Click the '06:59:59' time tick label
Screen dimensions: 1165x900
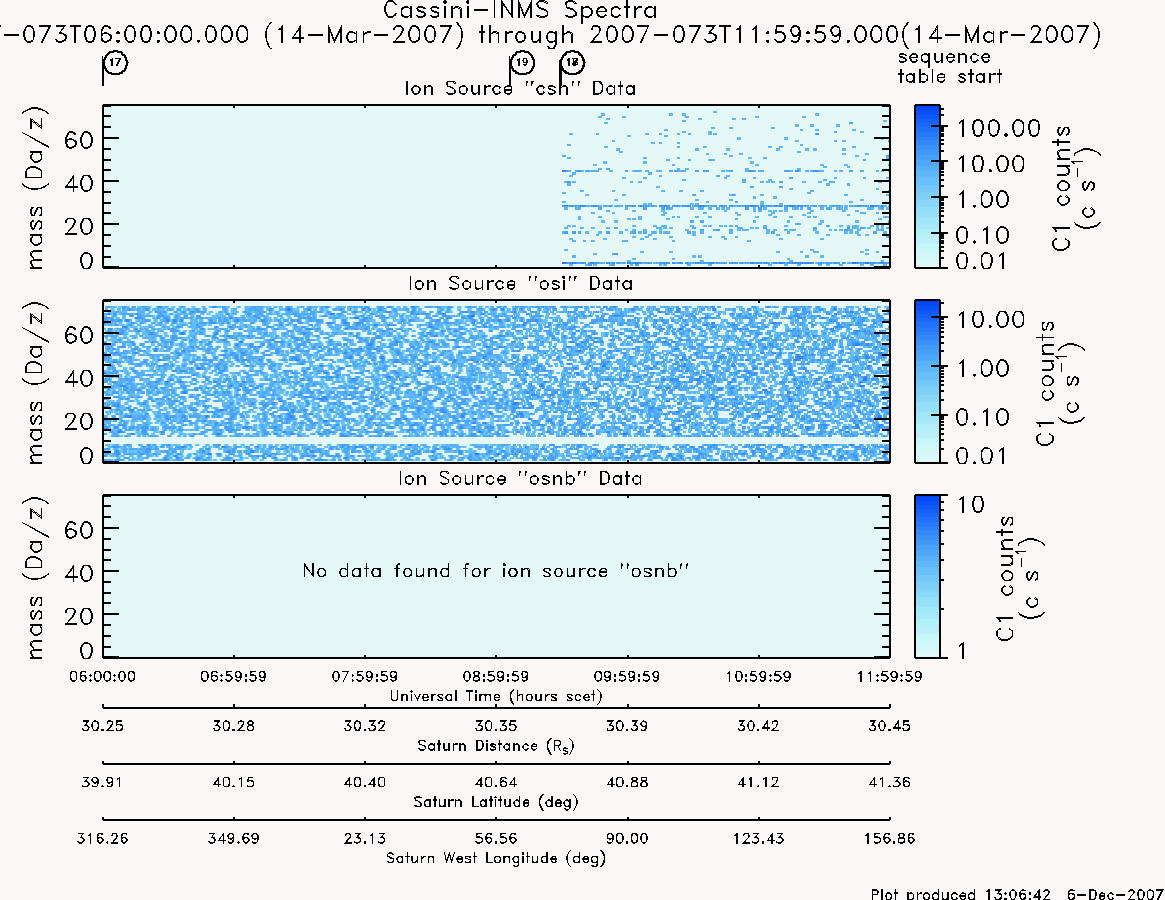click(233, 676)
